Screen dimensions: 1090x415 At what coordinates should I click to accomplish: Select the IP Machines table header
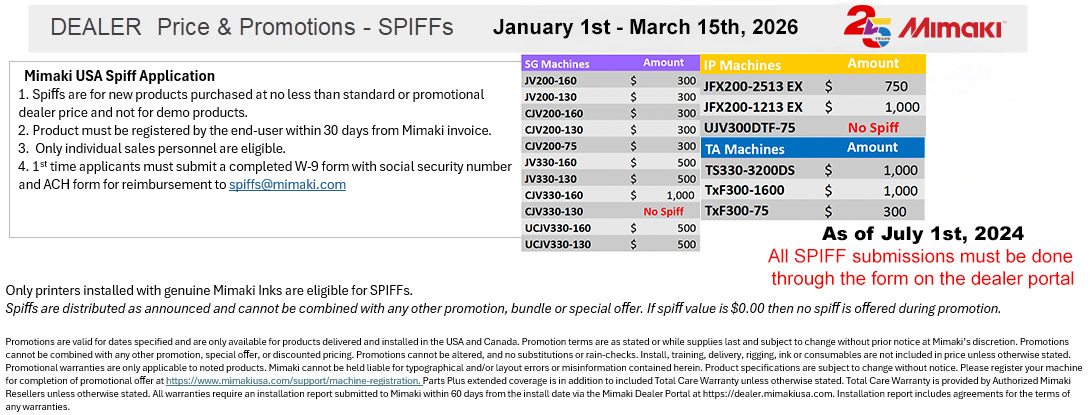[744, 64]
